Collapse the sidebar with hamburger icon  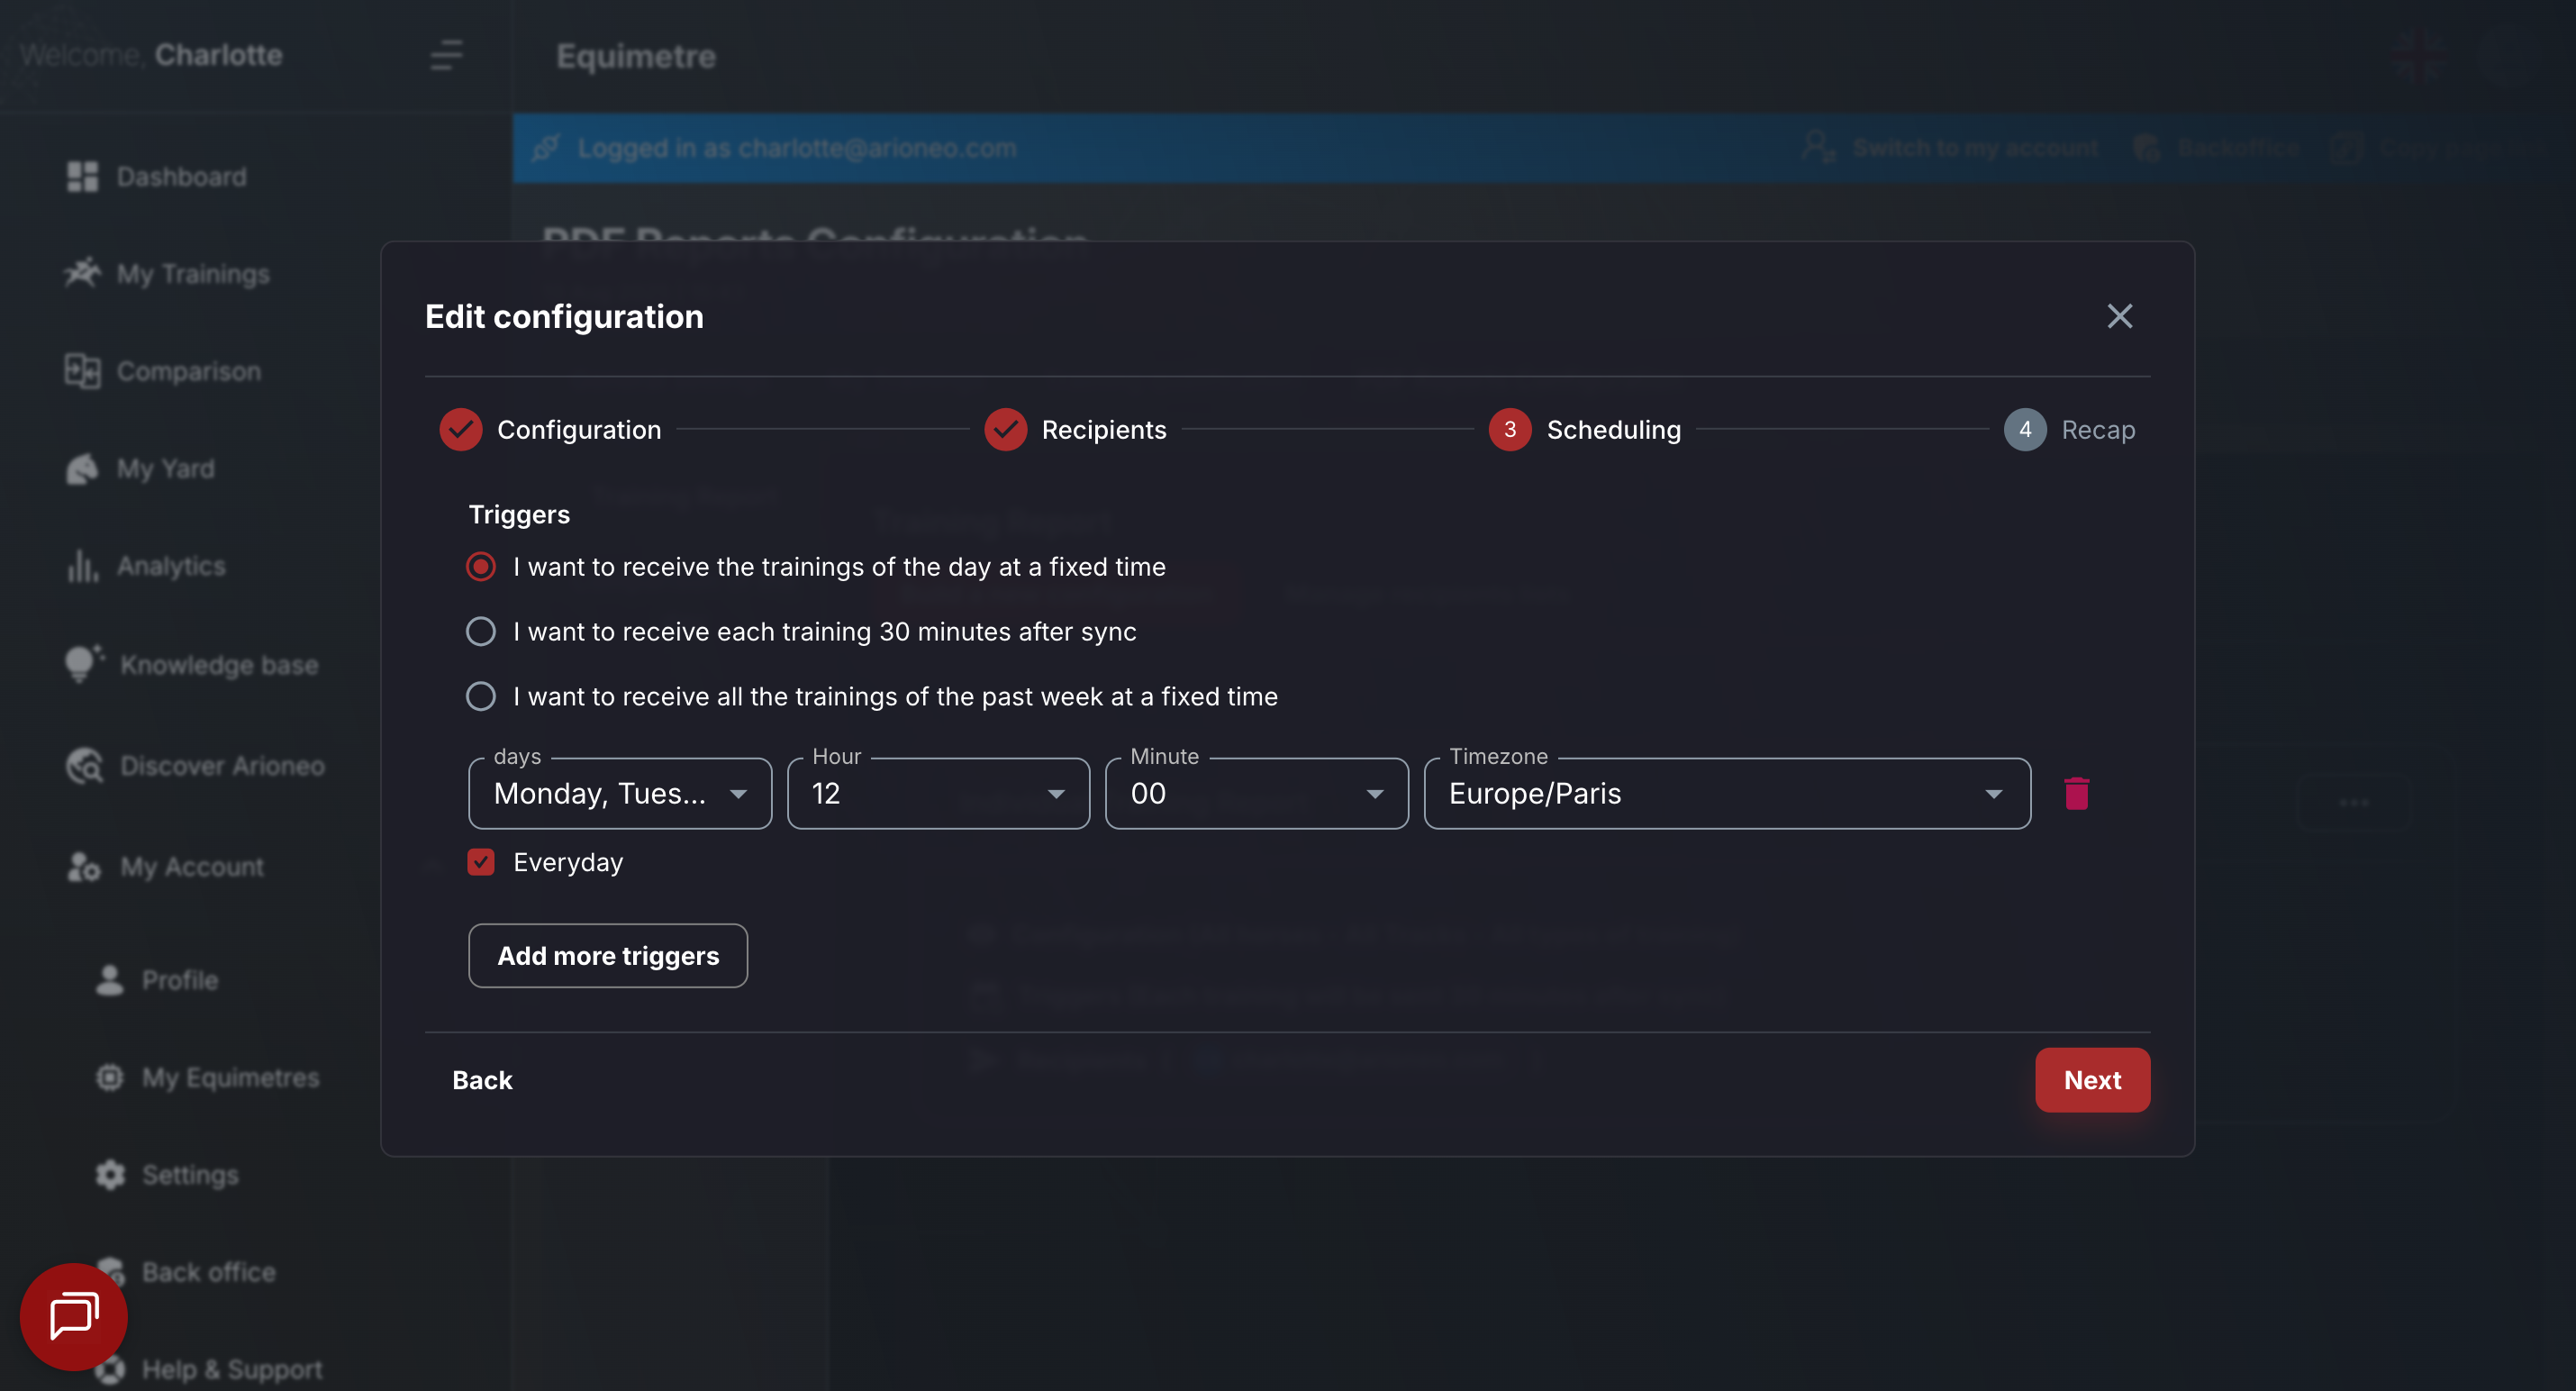(446, 55)
